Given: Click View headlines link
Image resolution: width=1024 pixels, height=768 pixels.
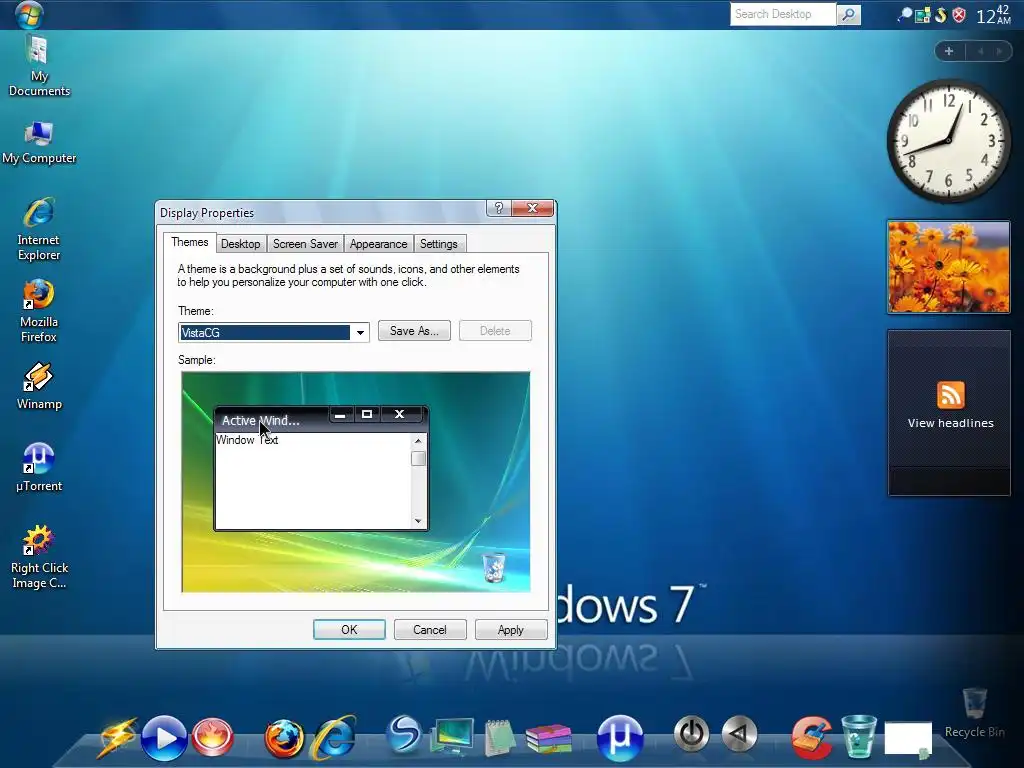Looking at the screenshot, I should click(950, 423).
